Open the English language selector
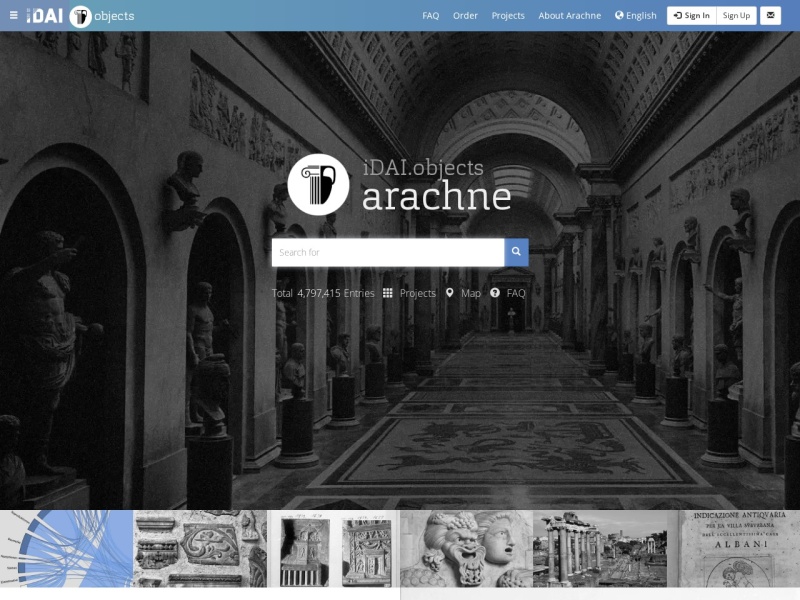The image size is (800, 600). tap(636, 16)
